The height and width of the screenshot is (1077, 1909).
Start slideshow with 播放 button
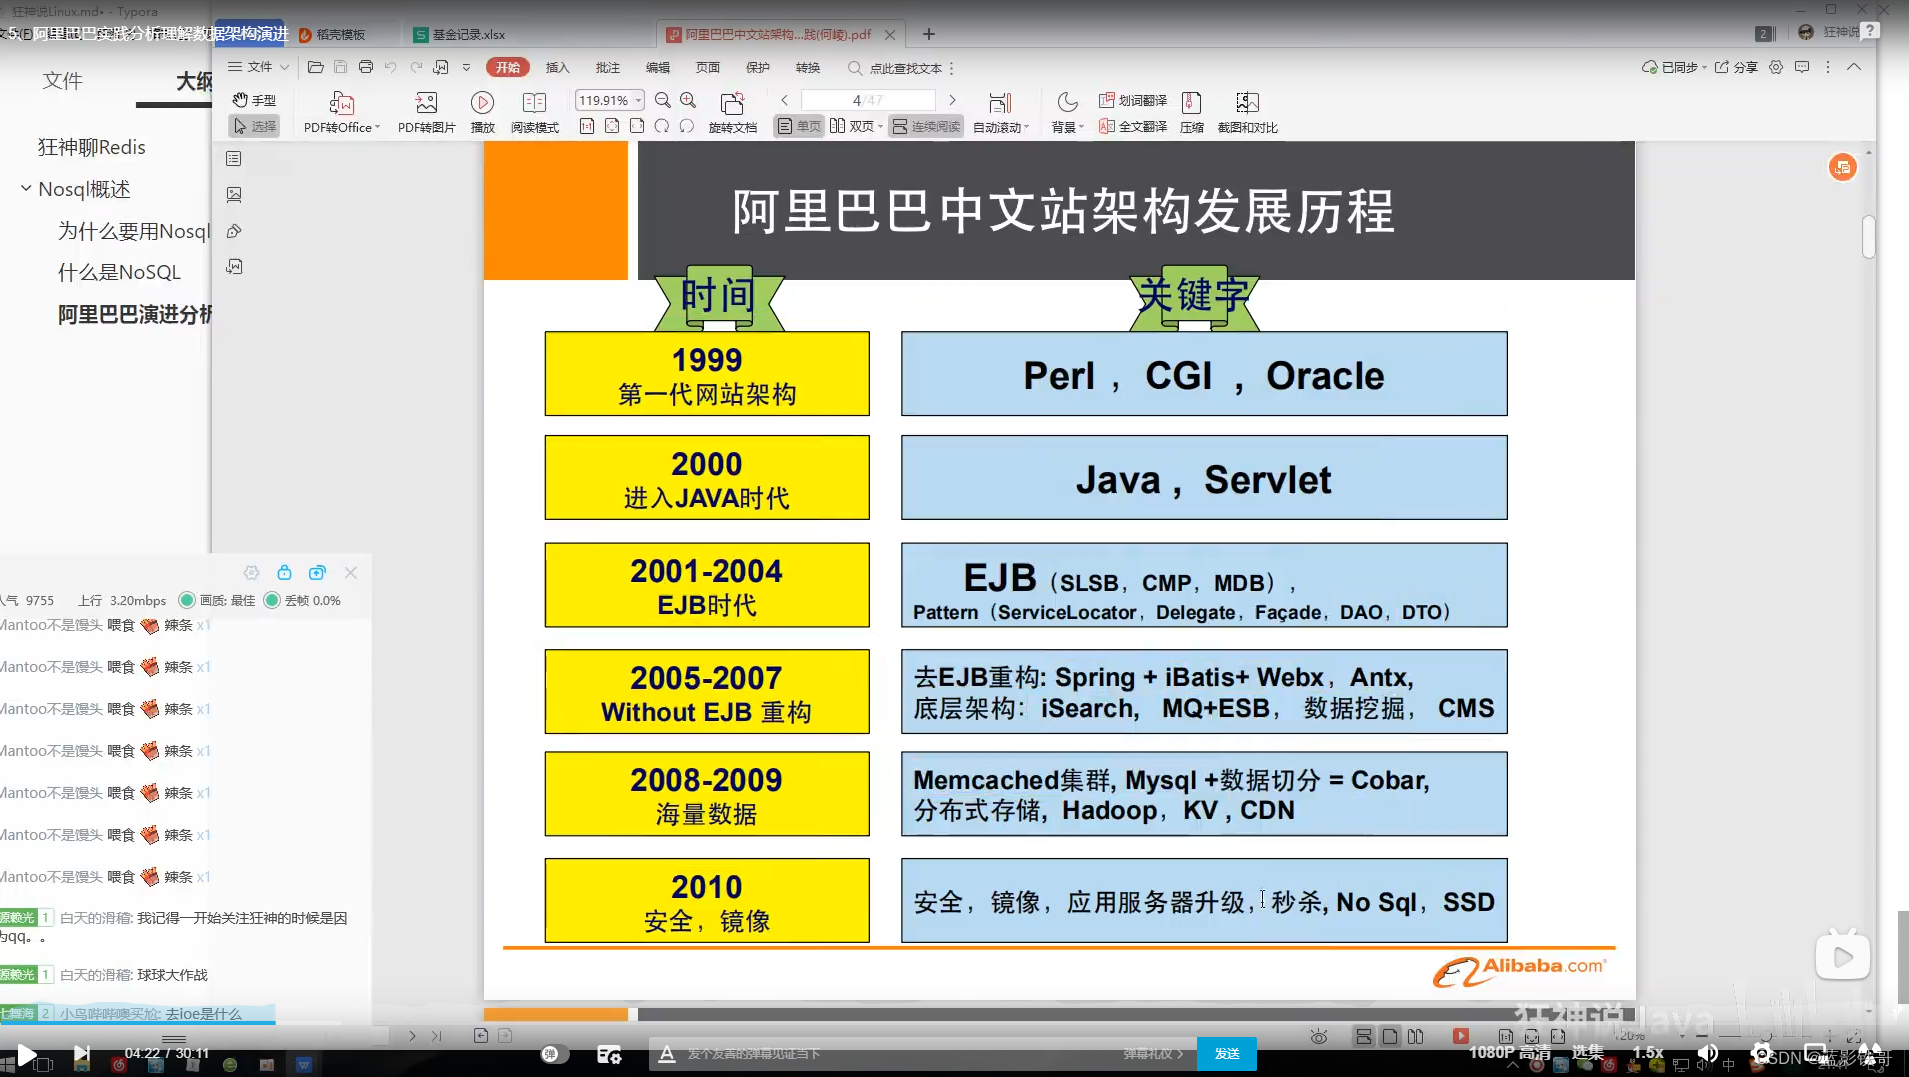[x=482, y=112]
